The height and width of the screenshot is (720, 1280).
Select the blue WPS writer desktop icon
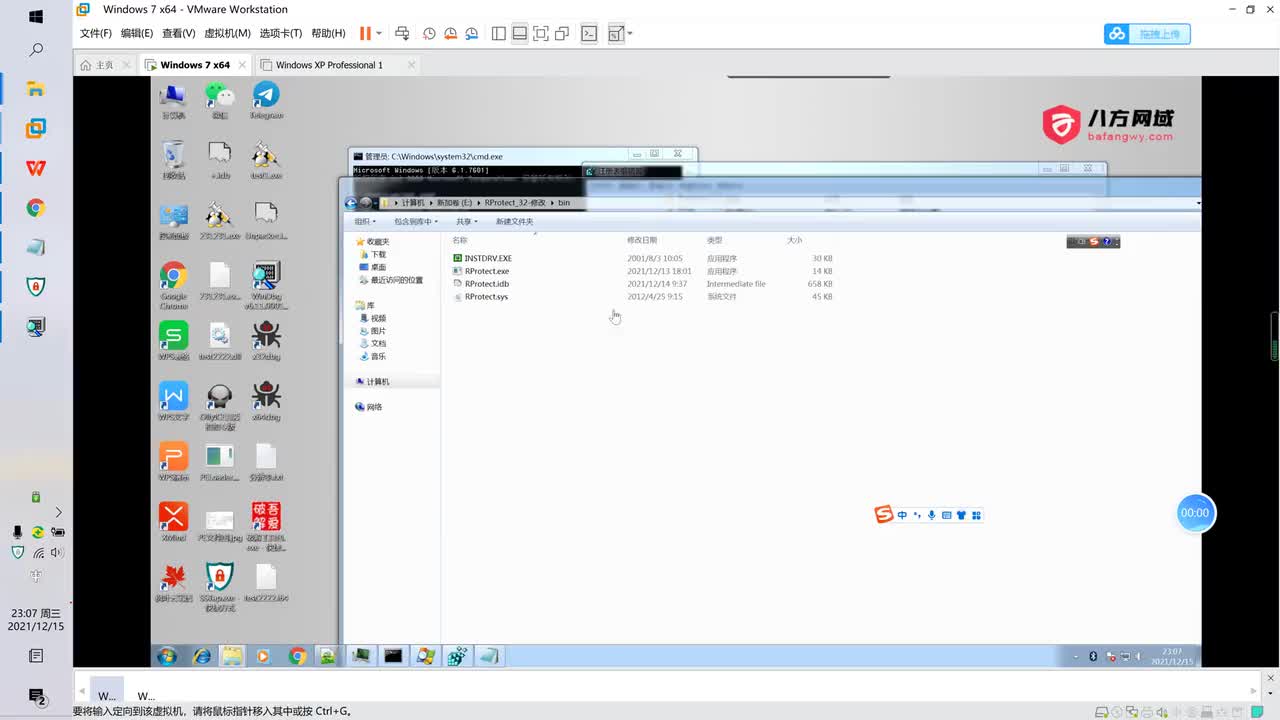173,400
